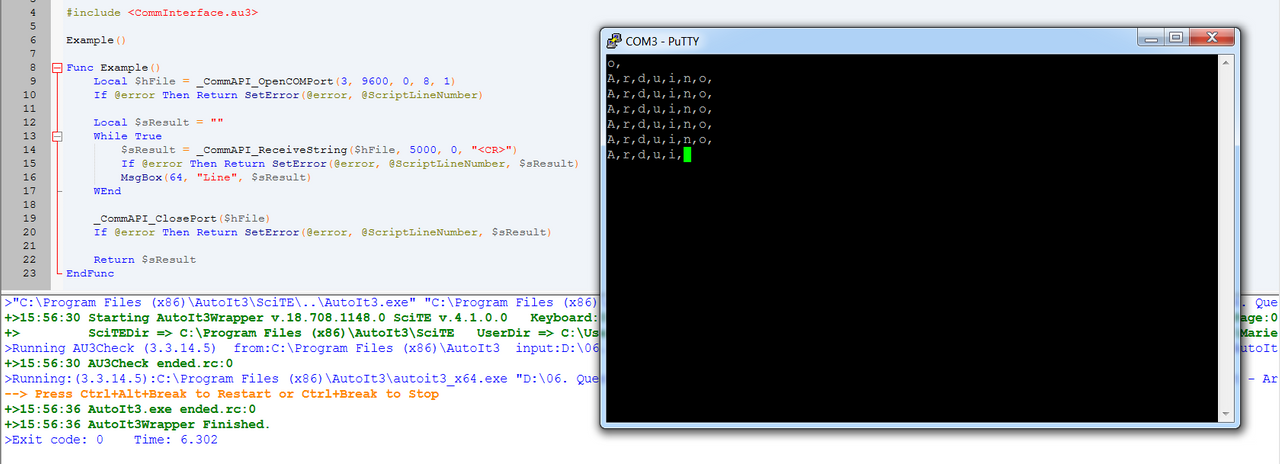Close the COM3 PuTTY window
This screenshot has height=464, width=1280.
(x=1214, y=38)
